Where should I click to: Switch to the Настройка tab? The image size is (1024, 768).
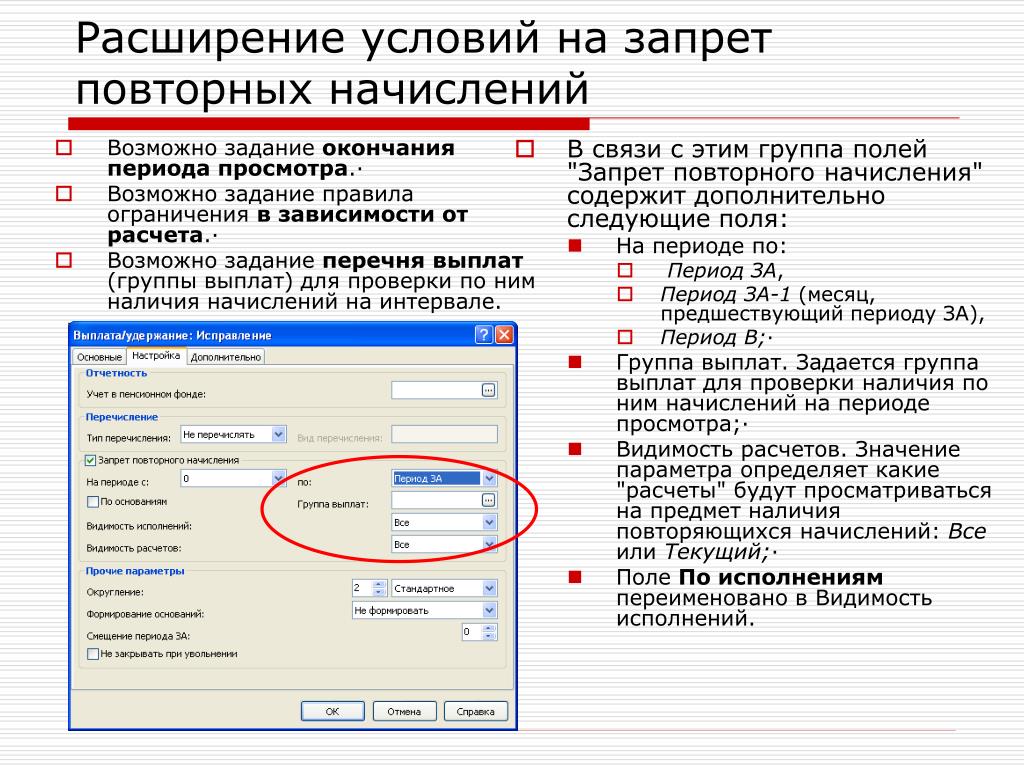[156, 356]
